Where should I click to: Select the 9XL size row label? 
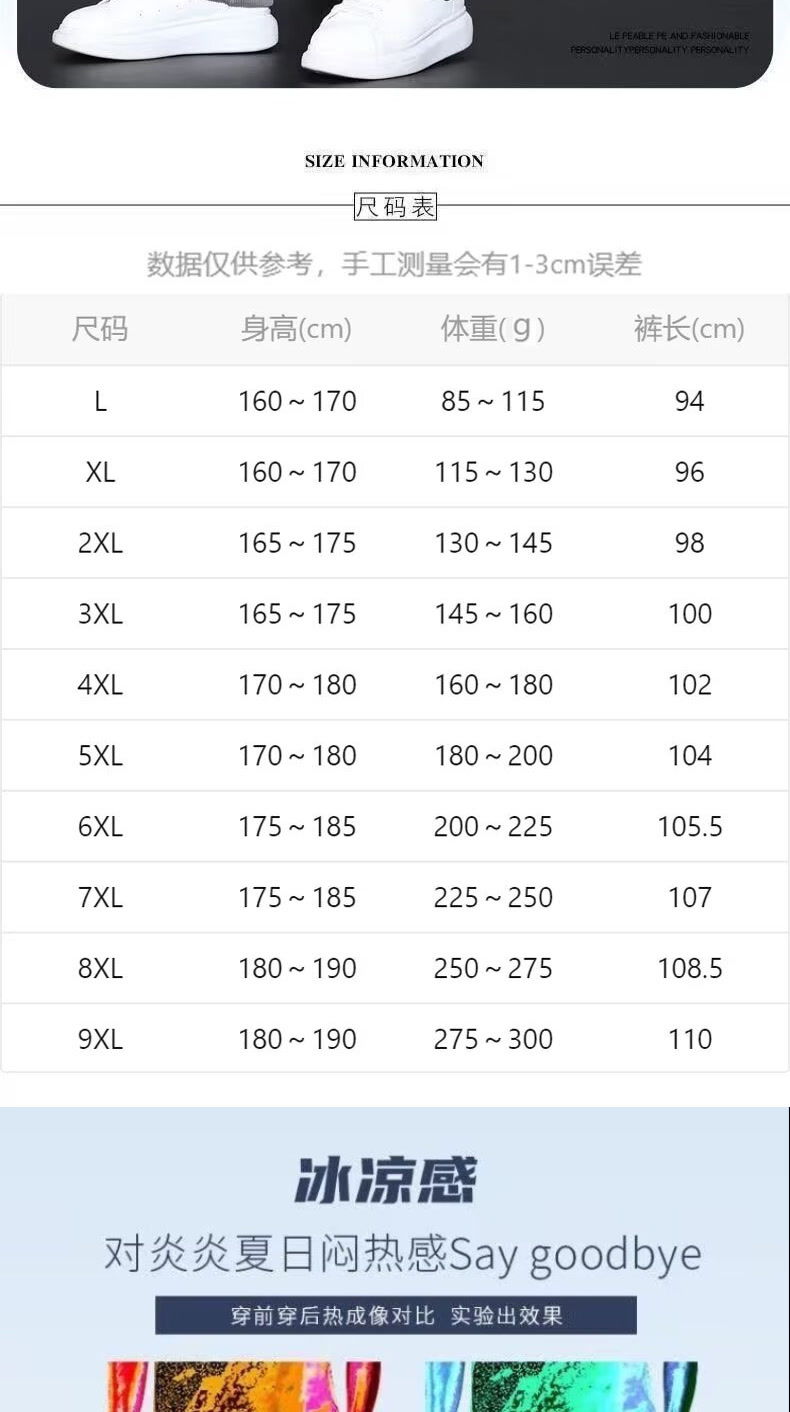click(x=100, y=1039)
